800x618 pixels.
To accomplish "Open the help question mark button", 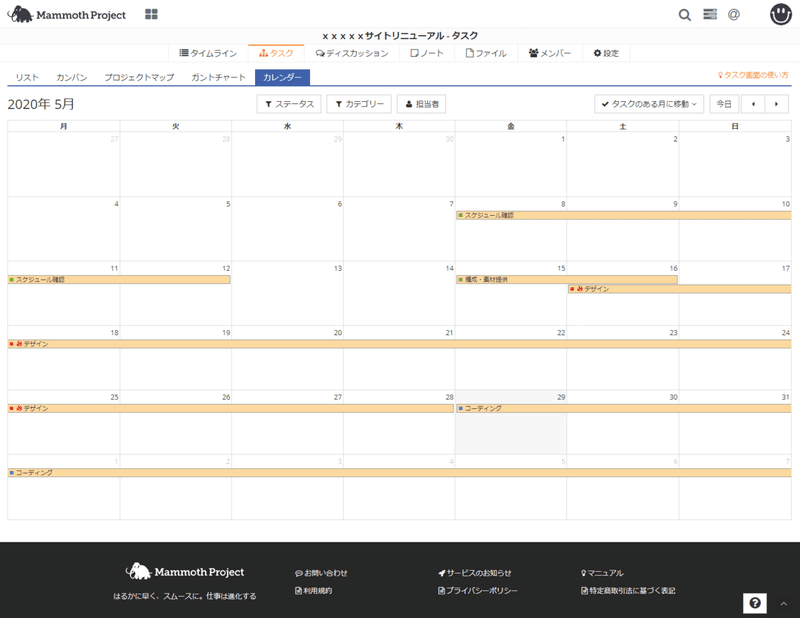I will 755,603.
